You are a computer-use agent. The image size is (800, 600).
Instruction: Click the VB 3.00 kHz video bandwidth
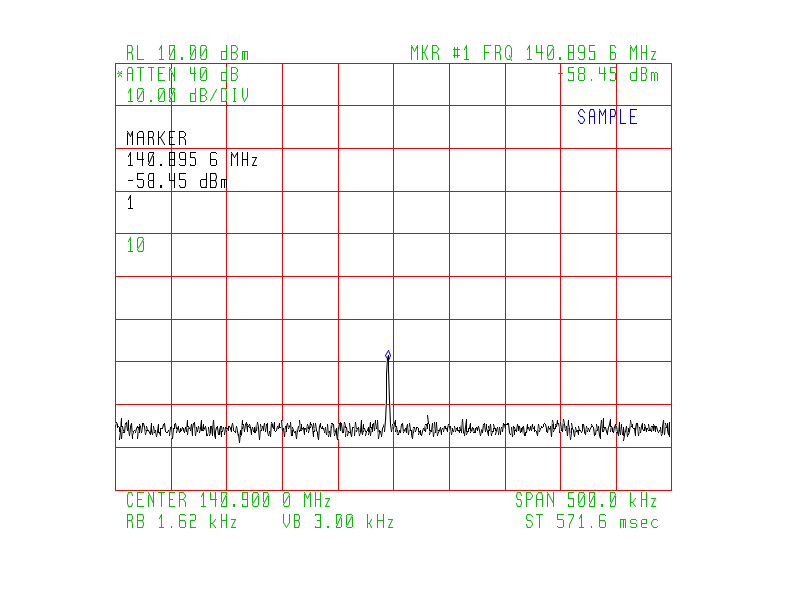coord(338,521)
